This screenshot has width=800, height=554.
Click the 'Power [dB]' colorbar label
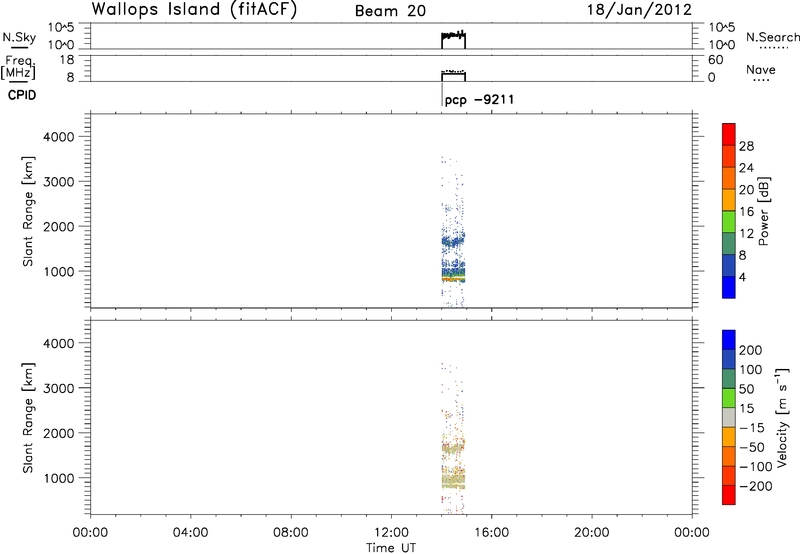pyautogui.click(x=763, y=211)
